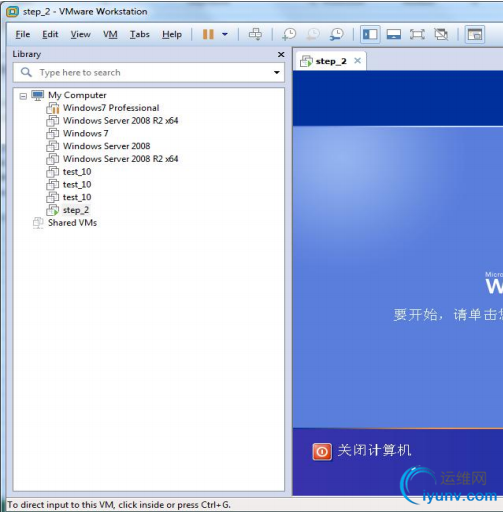
Task: Select Windows7 Professional VM
Action: [111, 108]
